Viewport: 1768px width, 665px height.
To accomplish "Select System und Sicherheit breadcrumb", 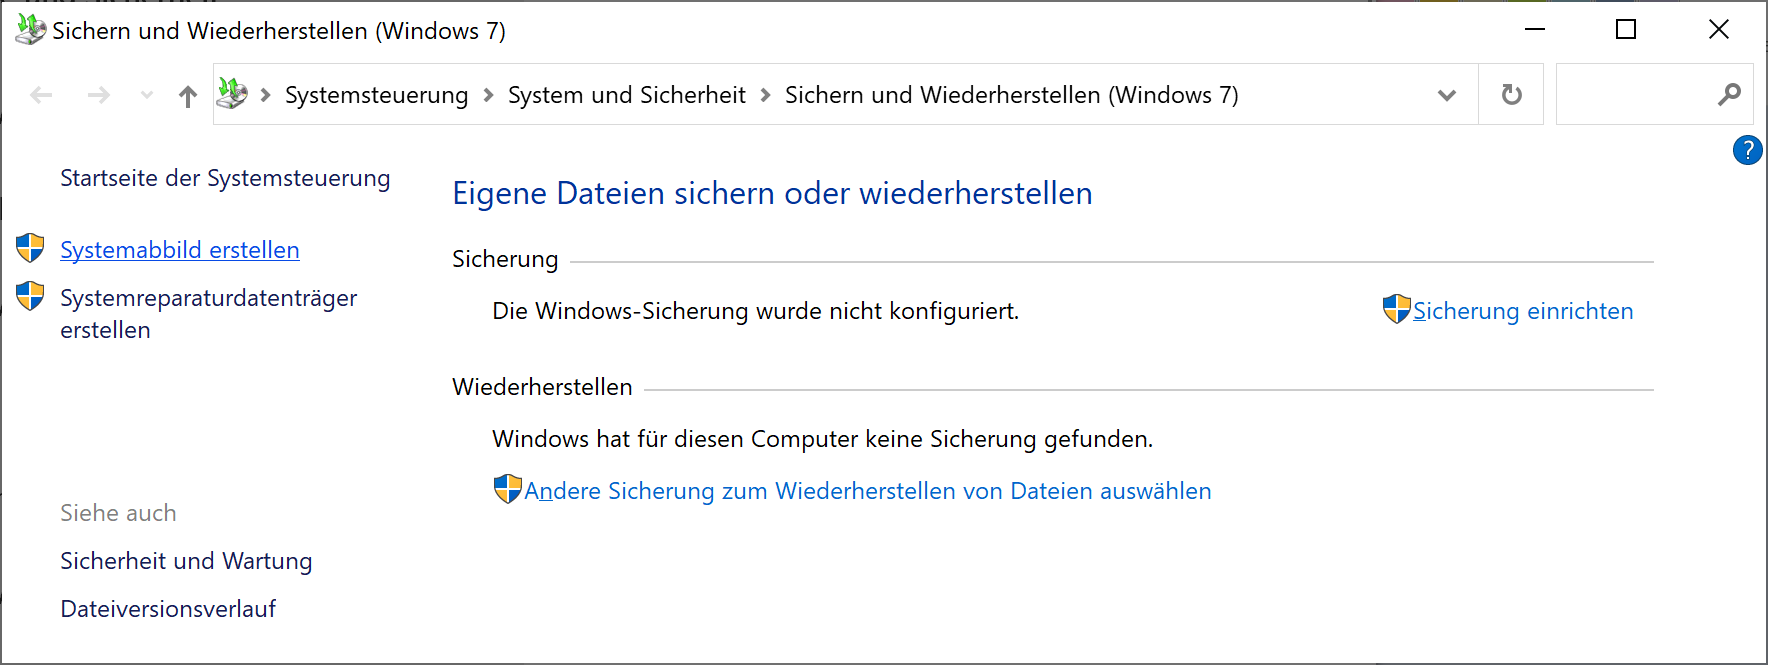I will pos(627,95).
